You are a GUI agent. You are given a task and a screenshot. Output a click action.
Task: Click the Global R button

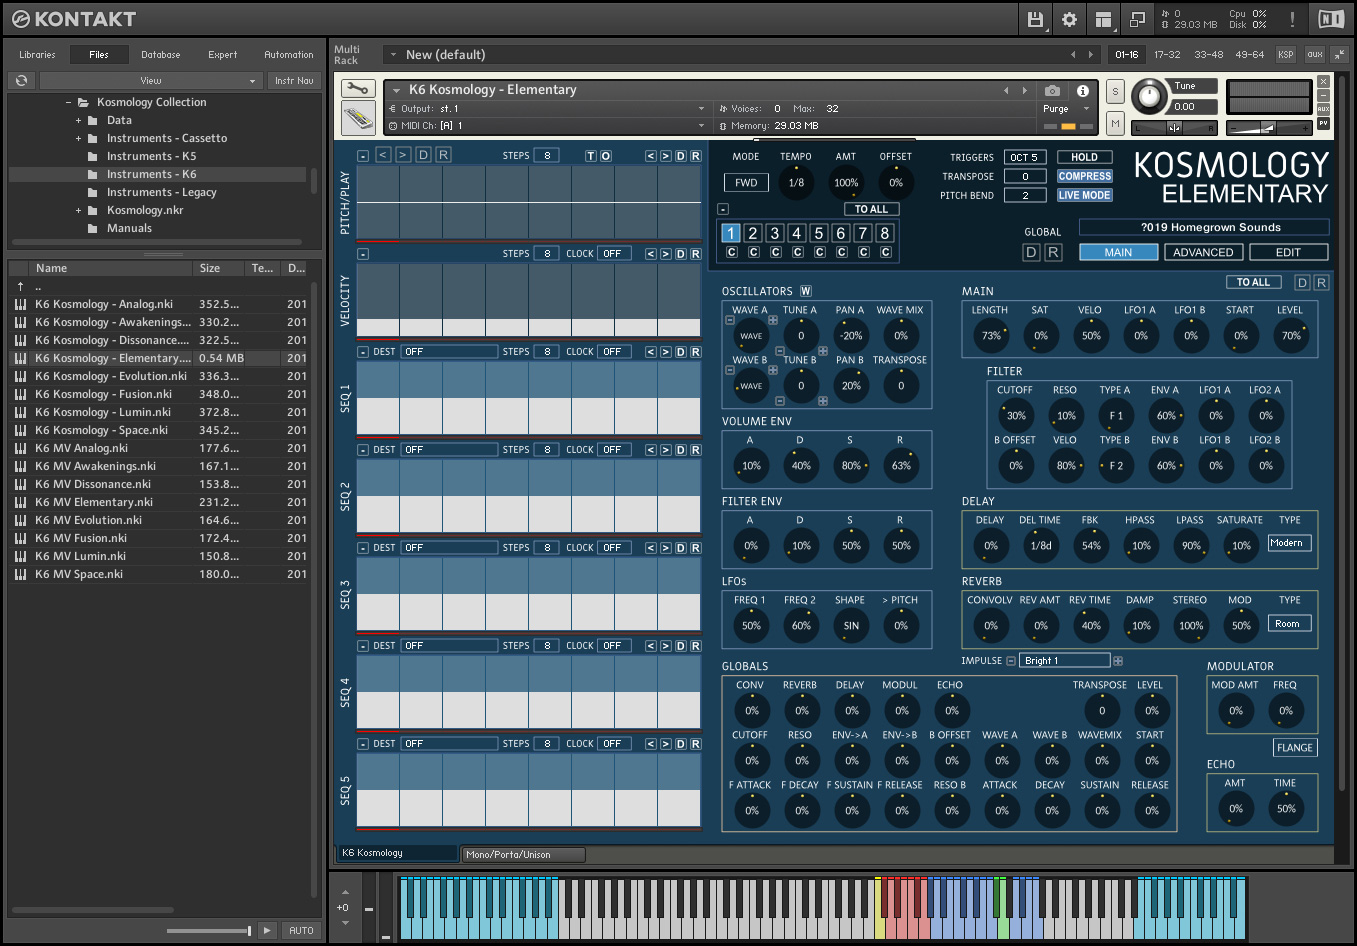(x=1053, y=252)
